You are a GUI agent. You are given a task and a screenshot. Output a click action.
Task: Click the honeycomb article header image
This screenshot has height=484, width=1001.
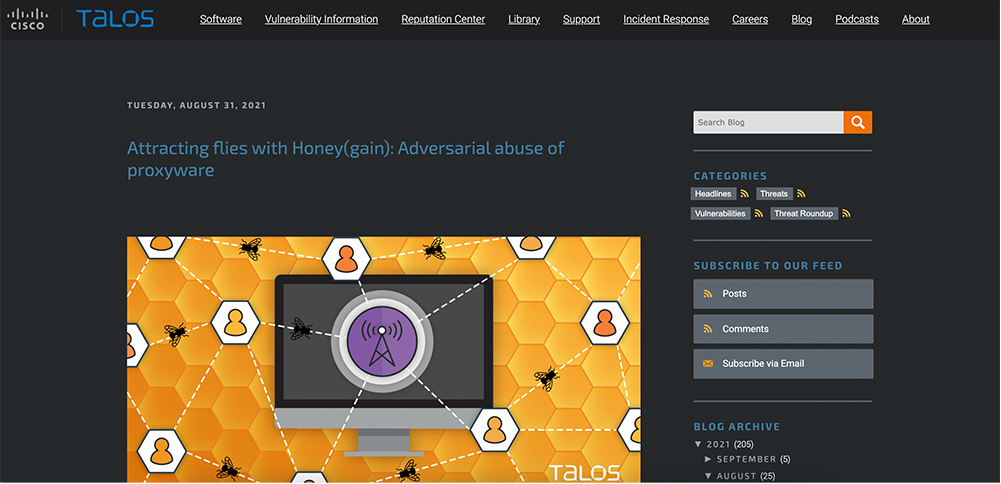click(384, 359)
